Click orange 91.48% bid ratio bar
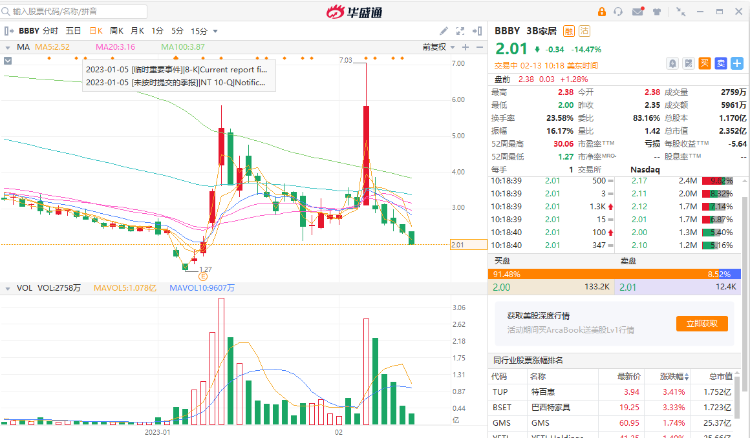This screenshot has width=750, height=438. point(602,274)
